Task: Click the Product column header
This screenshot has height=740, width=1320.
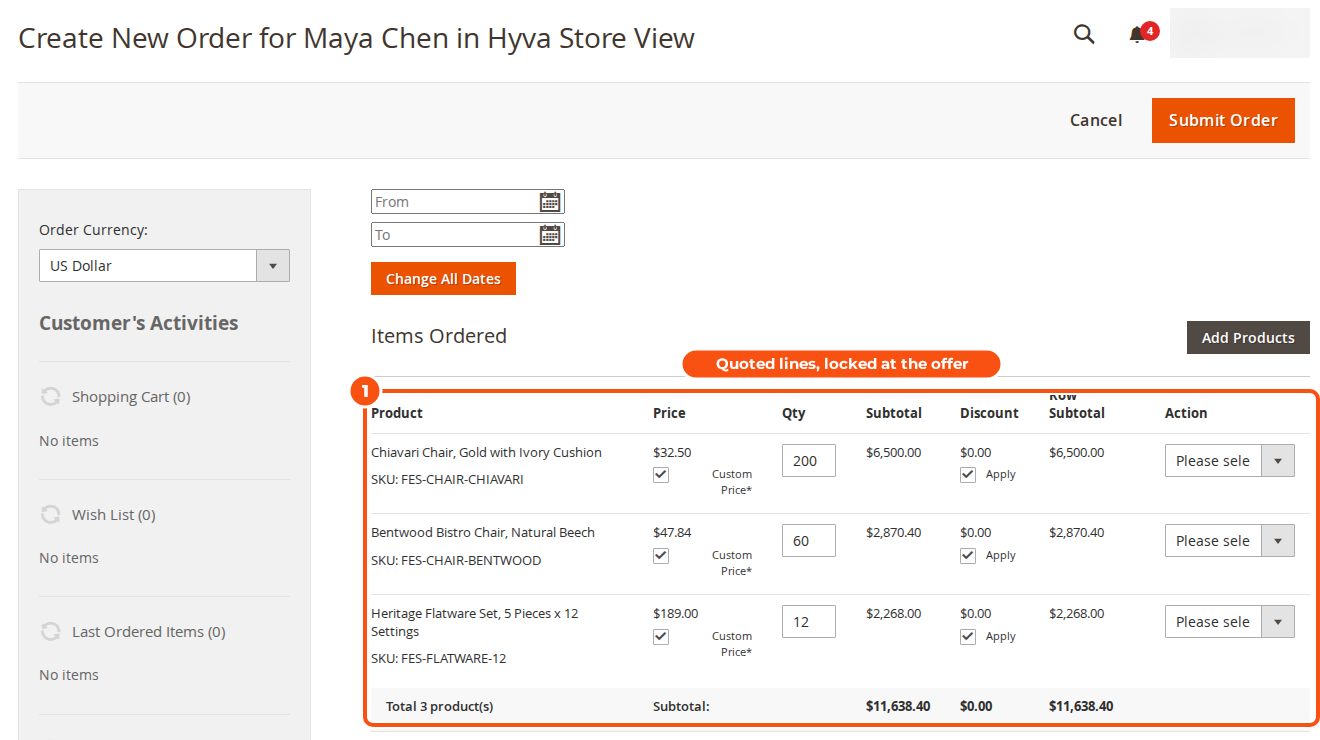Action: pos(397,413)
